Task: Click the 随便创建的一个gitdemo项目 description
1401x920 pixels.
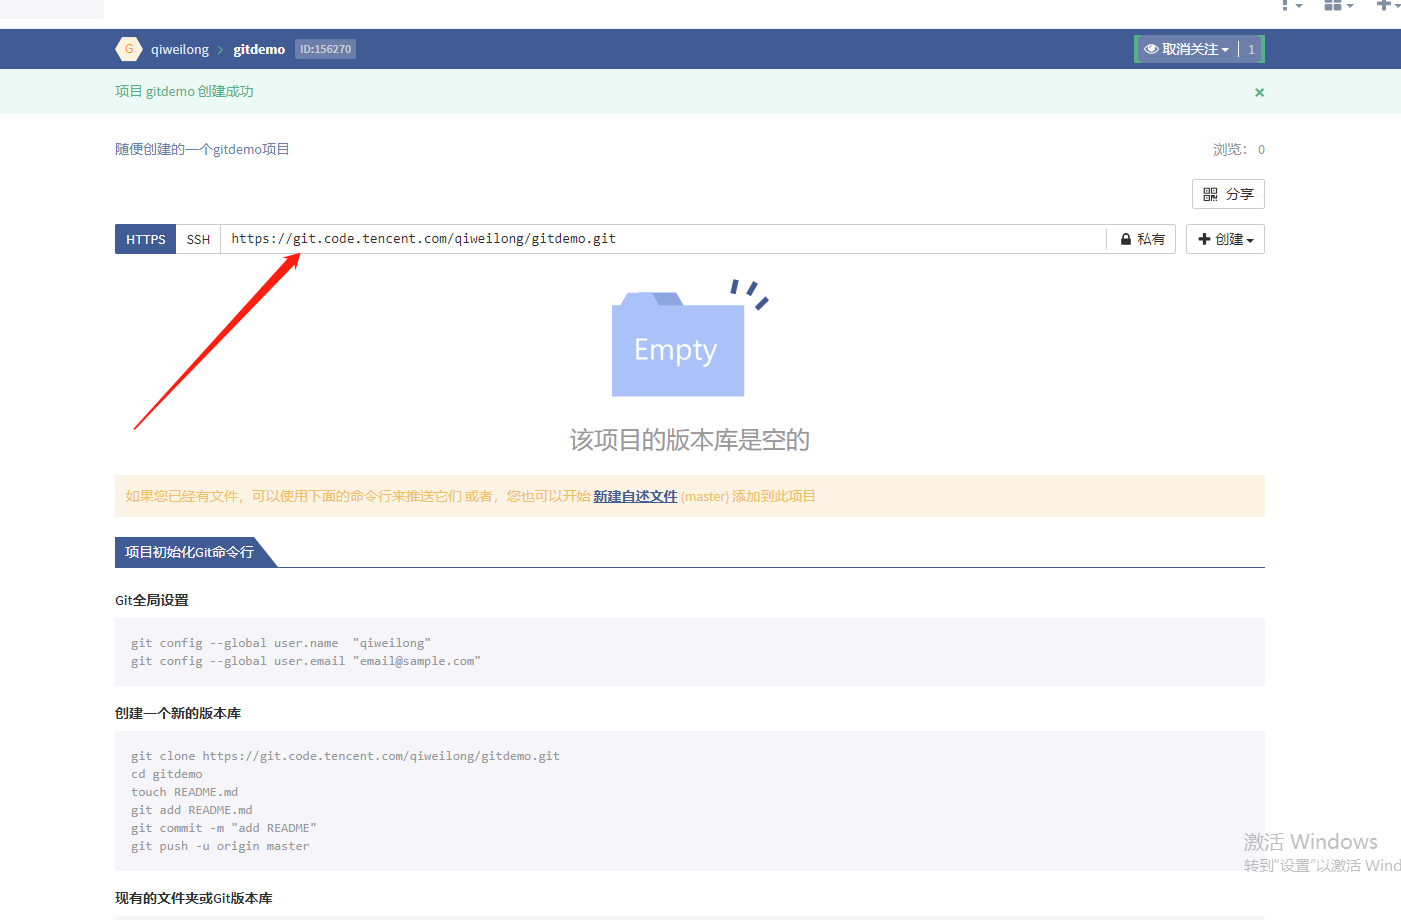Action: 202,149
